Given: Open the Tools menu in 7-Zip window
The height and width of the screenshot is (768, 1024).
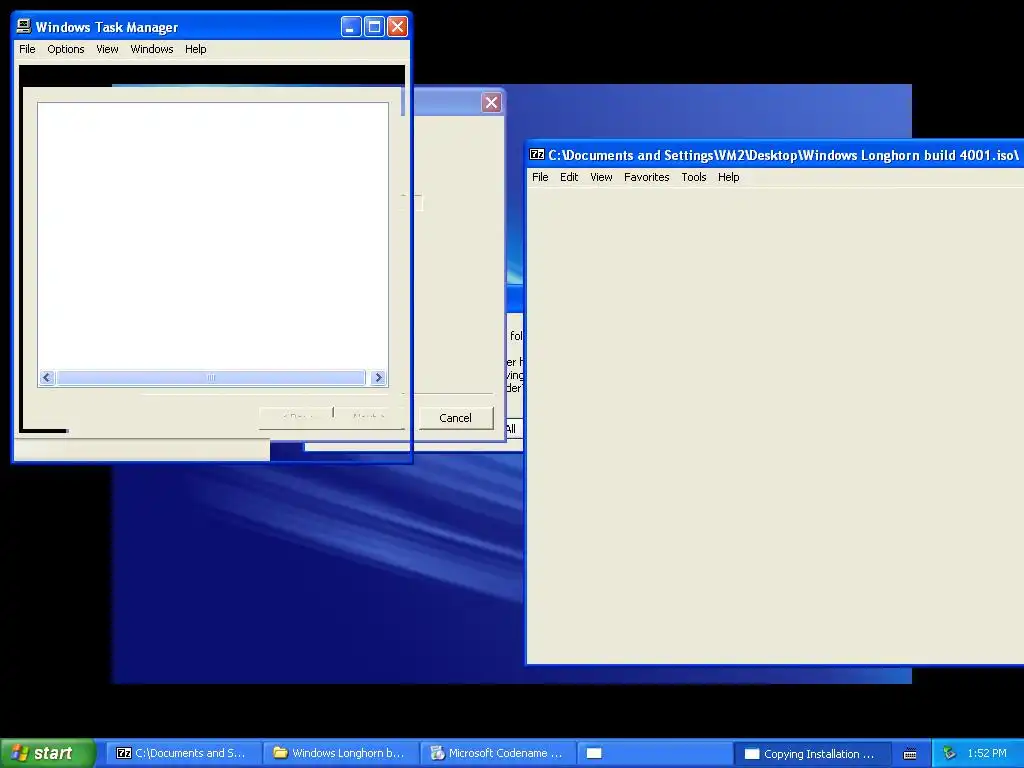Looking at the screenshot, I should tap(694, 177).
